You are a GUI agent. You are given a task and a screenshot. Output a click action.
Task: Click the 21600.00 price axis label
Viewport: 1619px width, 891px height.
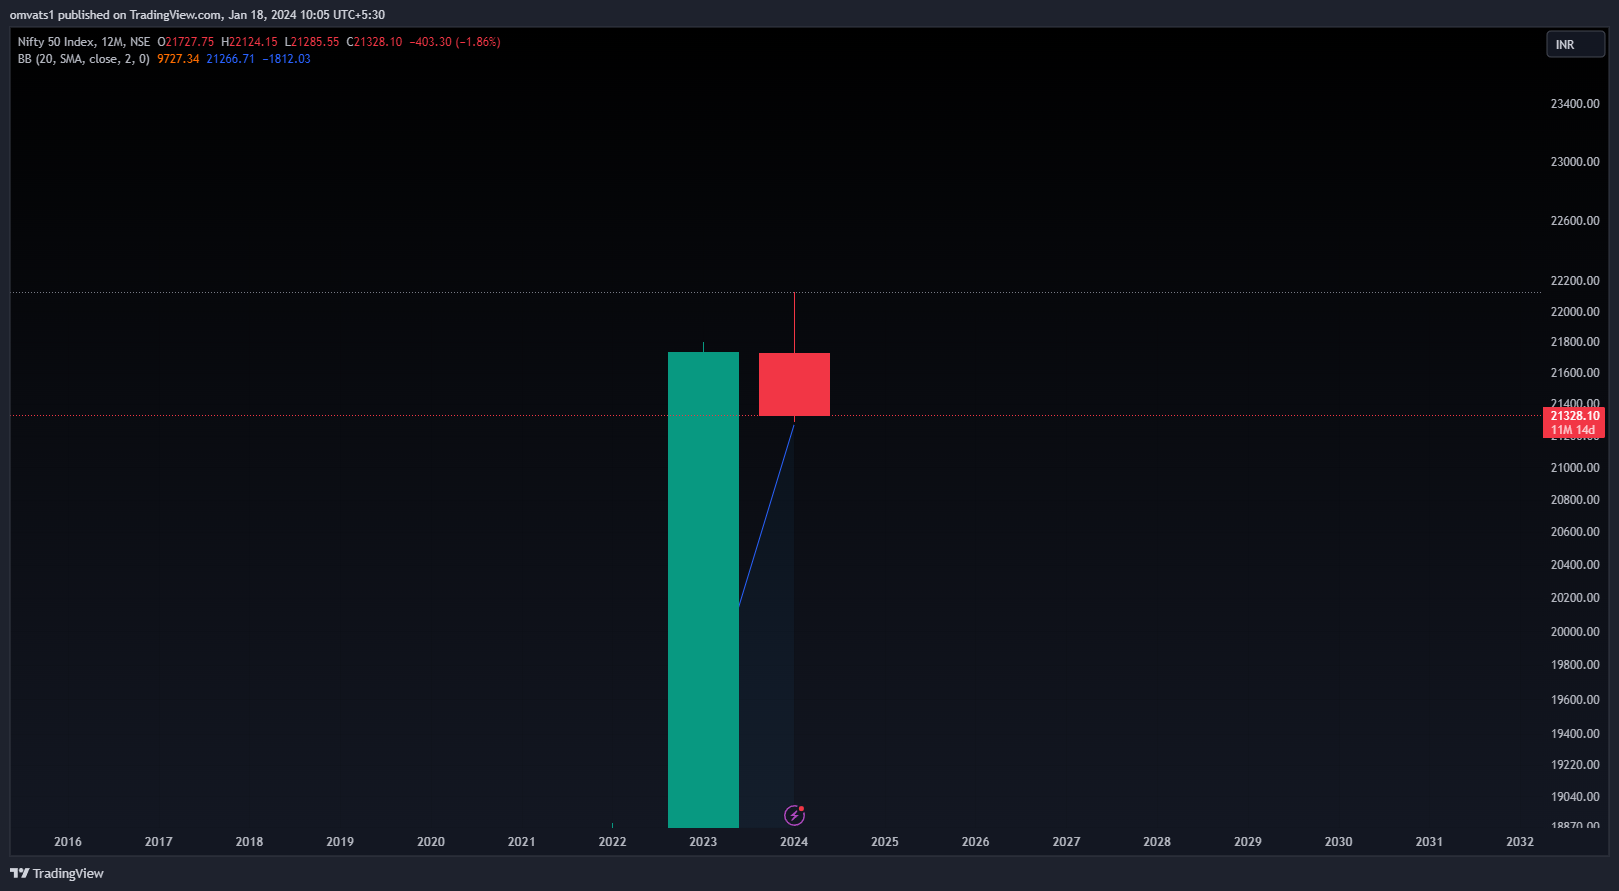(x=1575, y=373)
